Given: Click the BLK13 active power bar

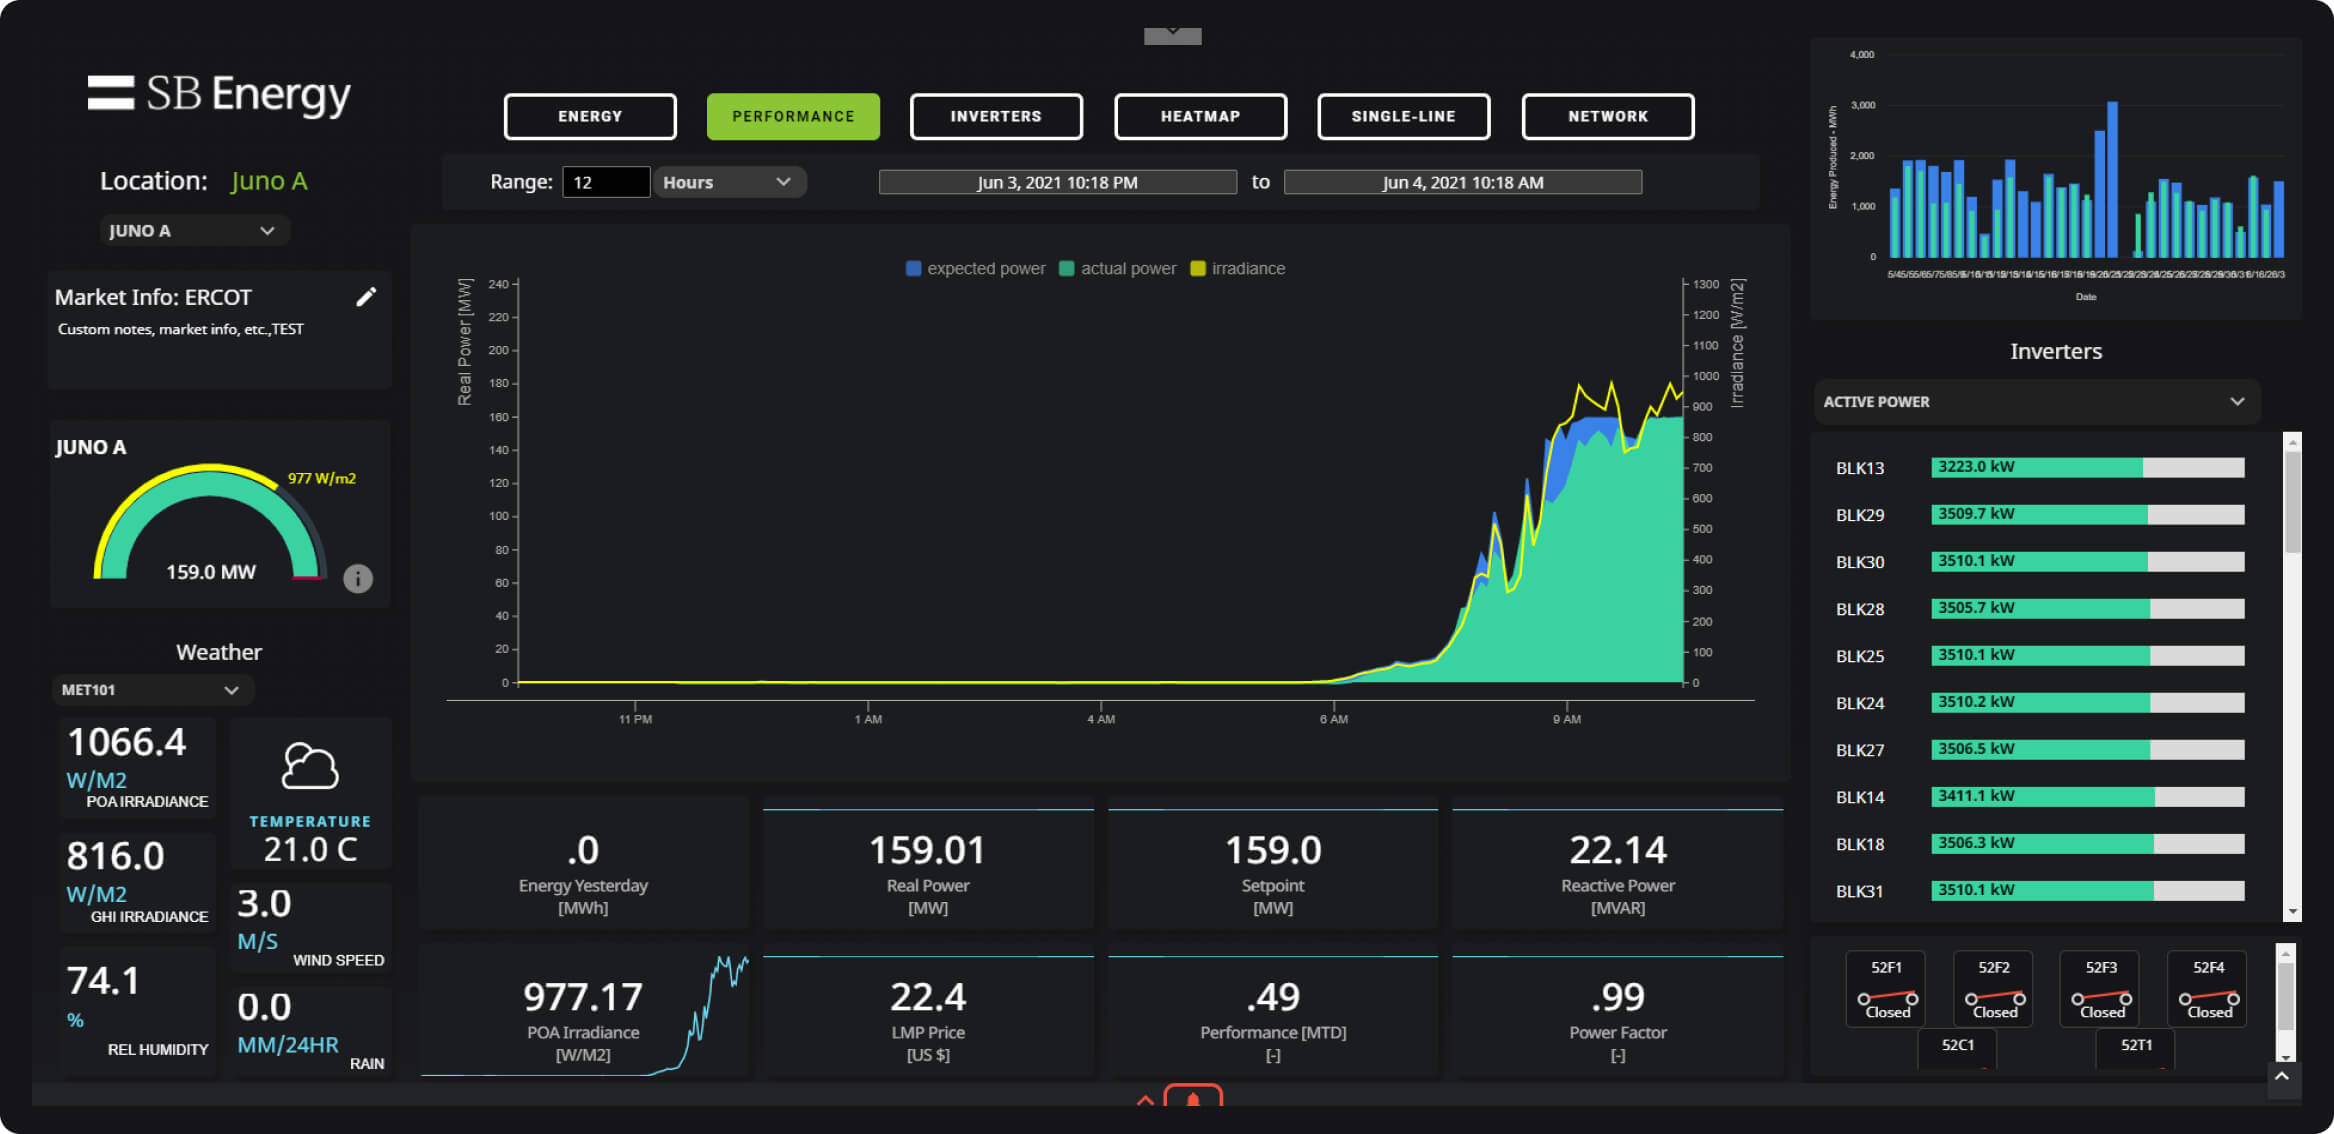Looking at the screenshot, I should (2086, 467).
